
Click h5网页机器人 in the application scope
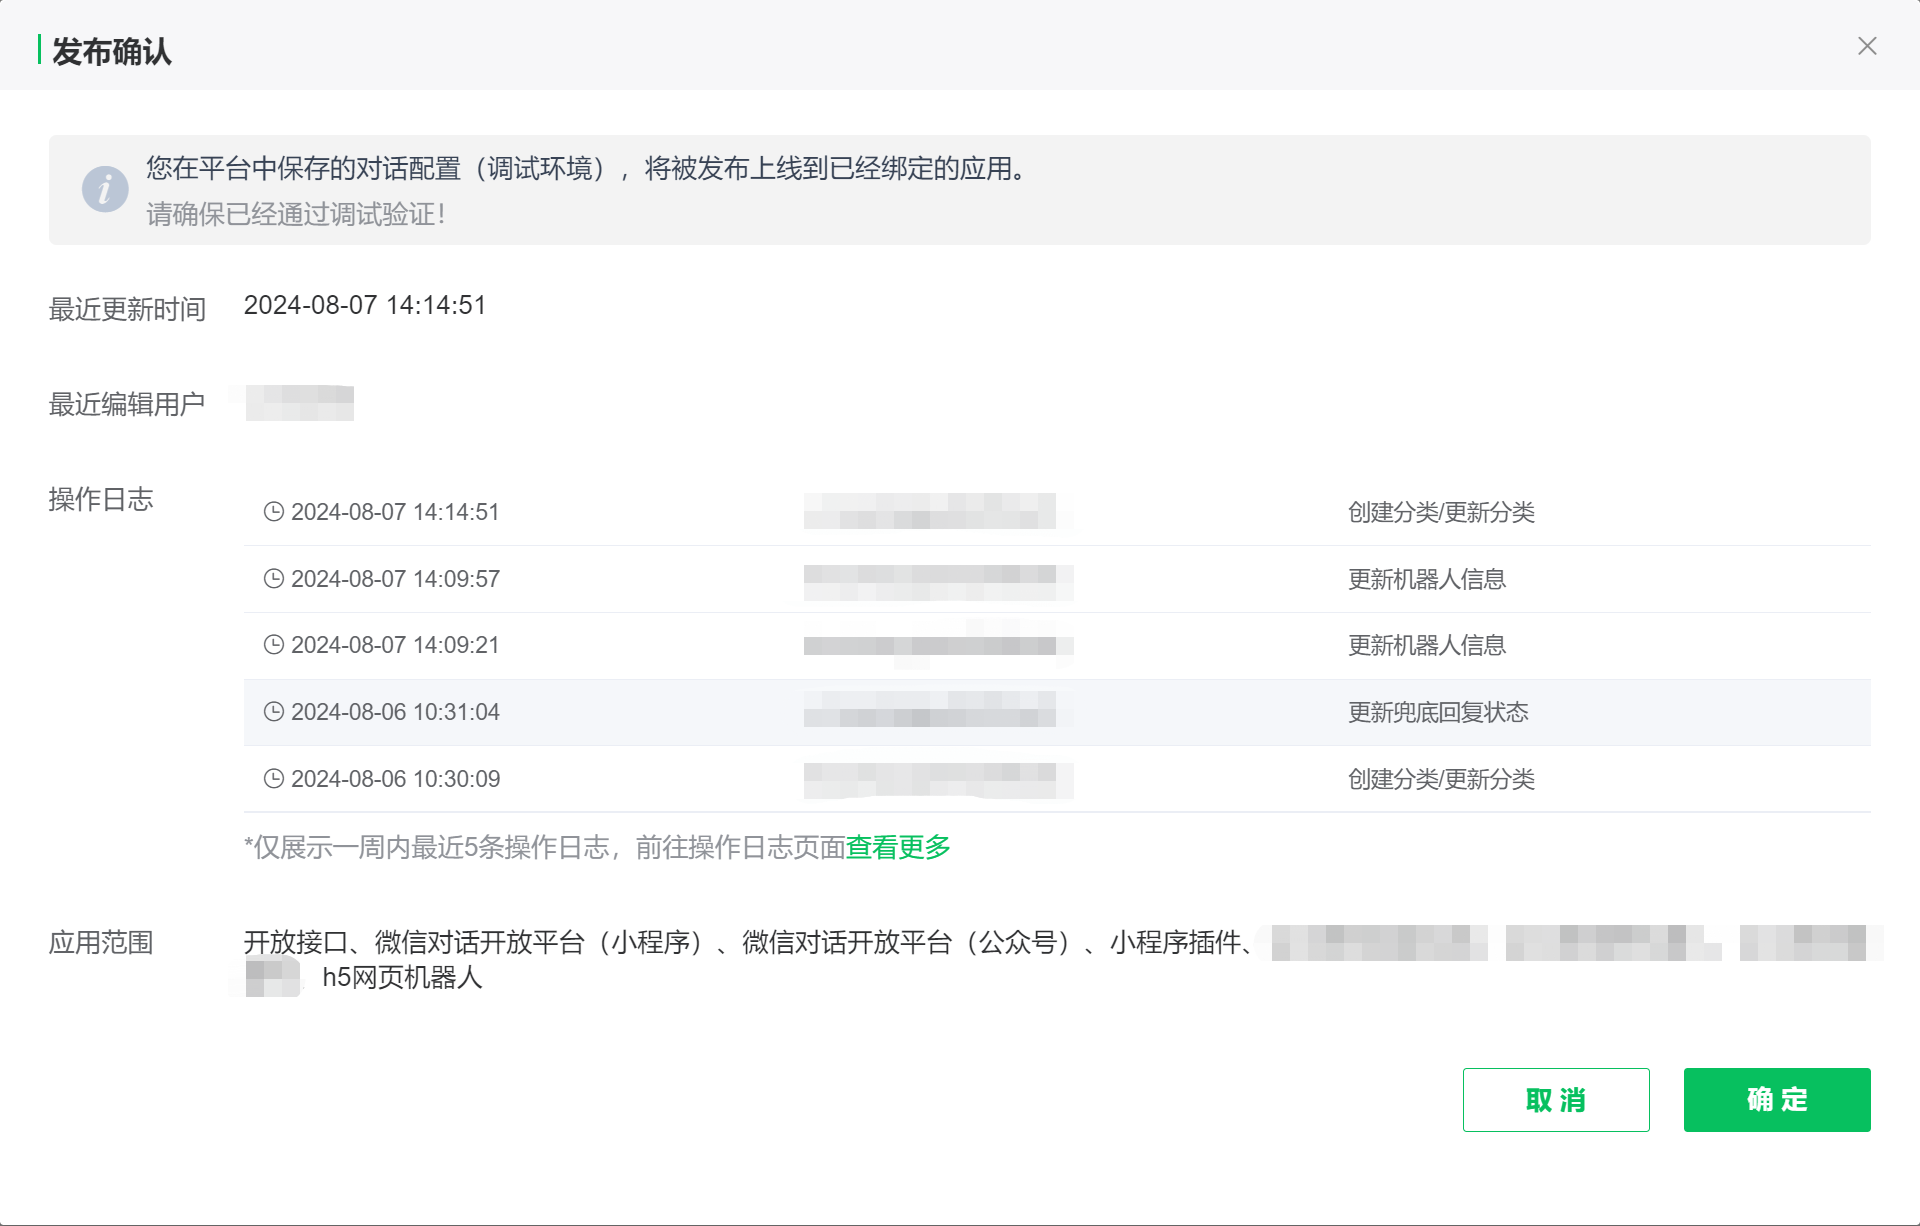click(401, 979)
